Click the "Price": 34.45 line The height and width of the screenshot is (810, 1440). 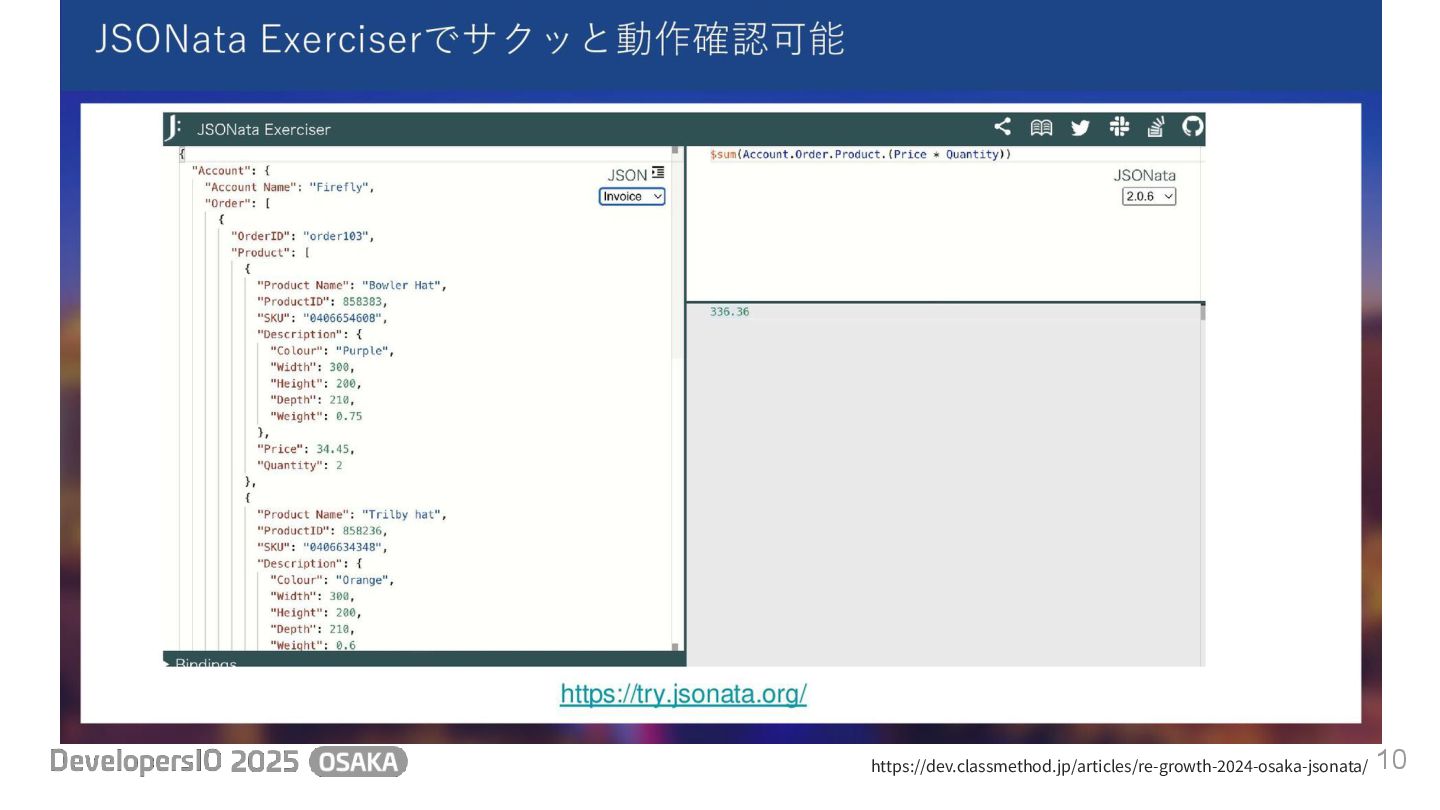coord(306,449)
